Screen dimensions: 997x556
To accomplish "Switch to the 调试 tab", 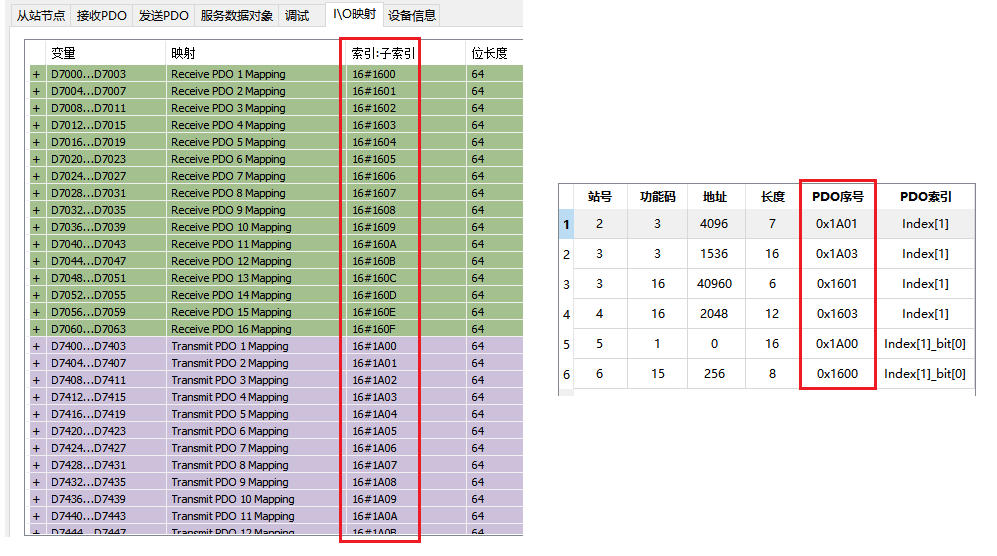I will coord(297,15).
